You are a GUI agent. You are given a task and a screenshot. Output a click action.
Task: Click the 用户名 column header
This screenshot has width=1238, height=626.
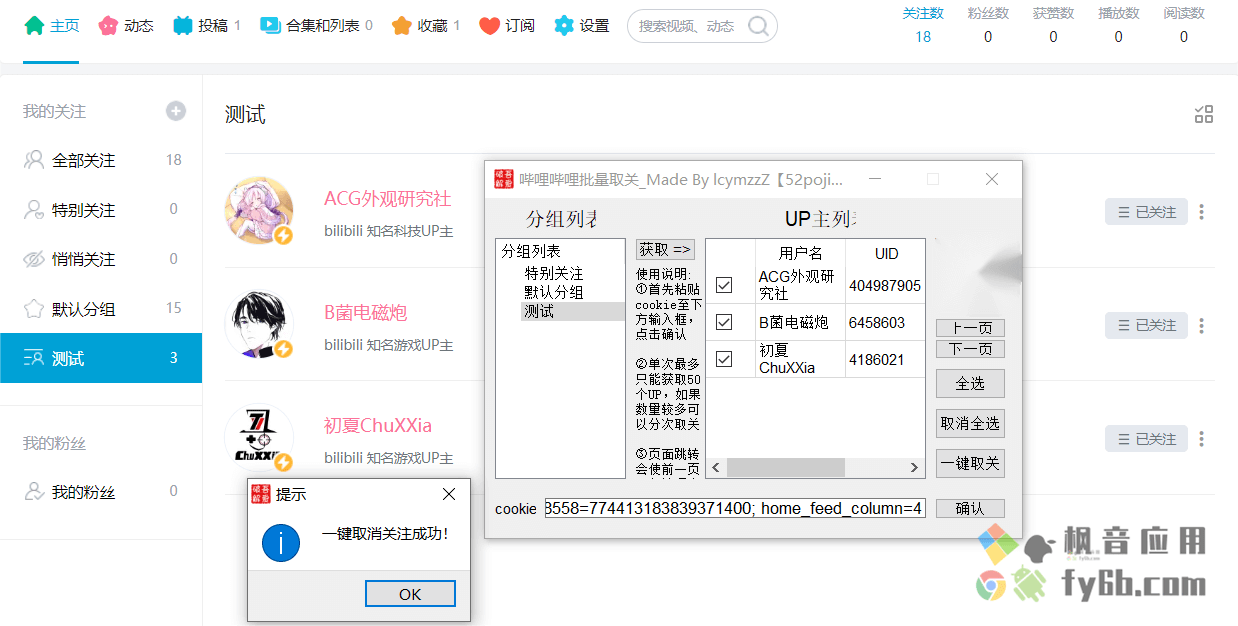(x=801, y=253)
